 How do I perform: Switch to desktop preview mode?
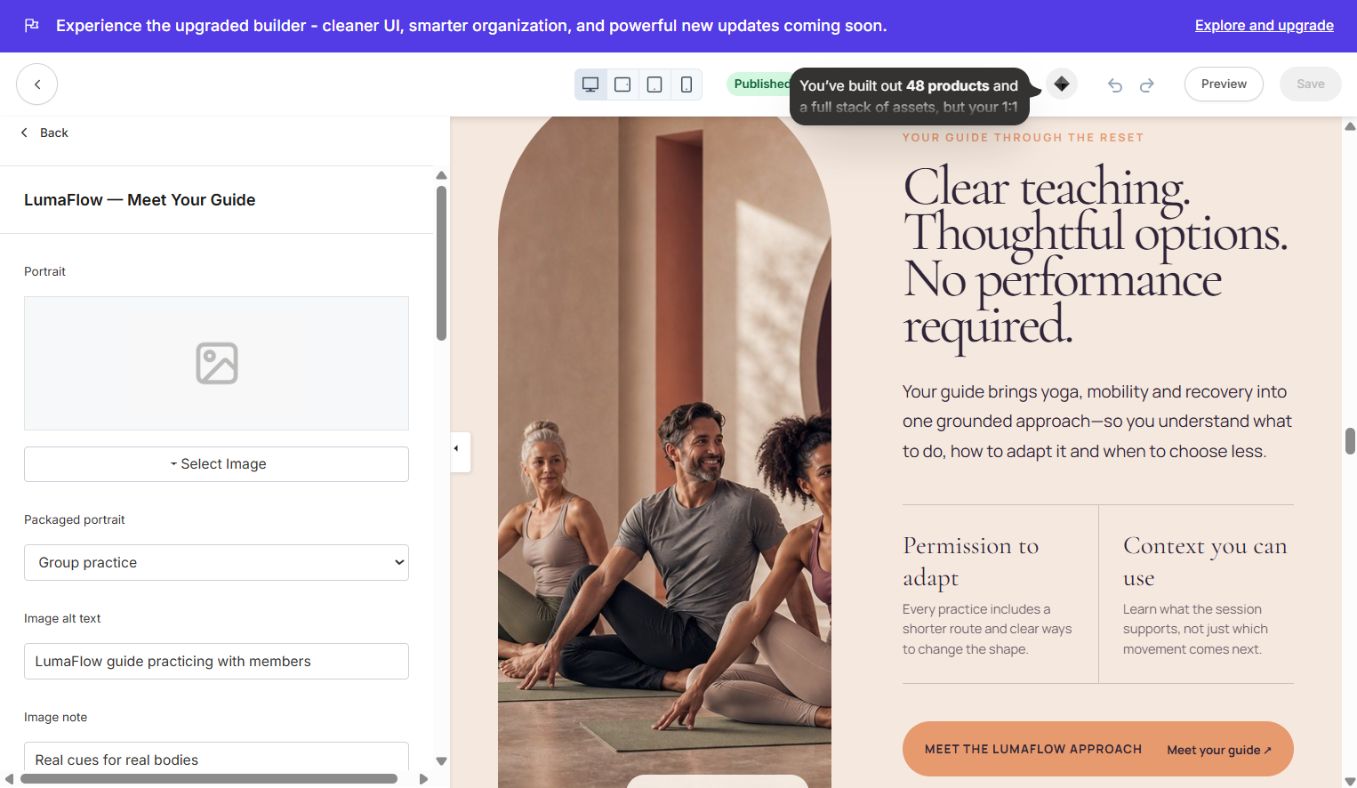(591, 85)
